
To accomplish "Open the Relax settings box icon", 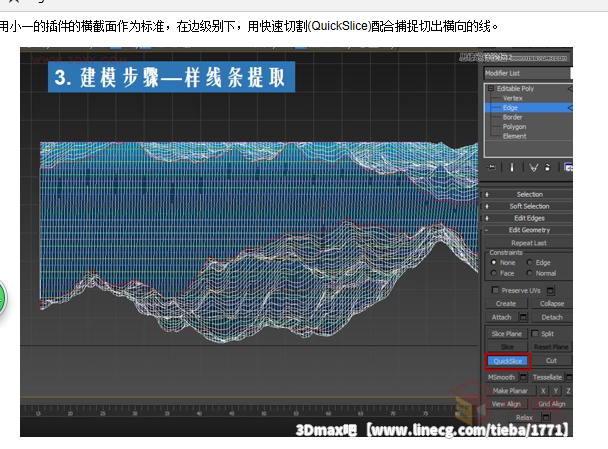I will (546, 417).
